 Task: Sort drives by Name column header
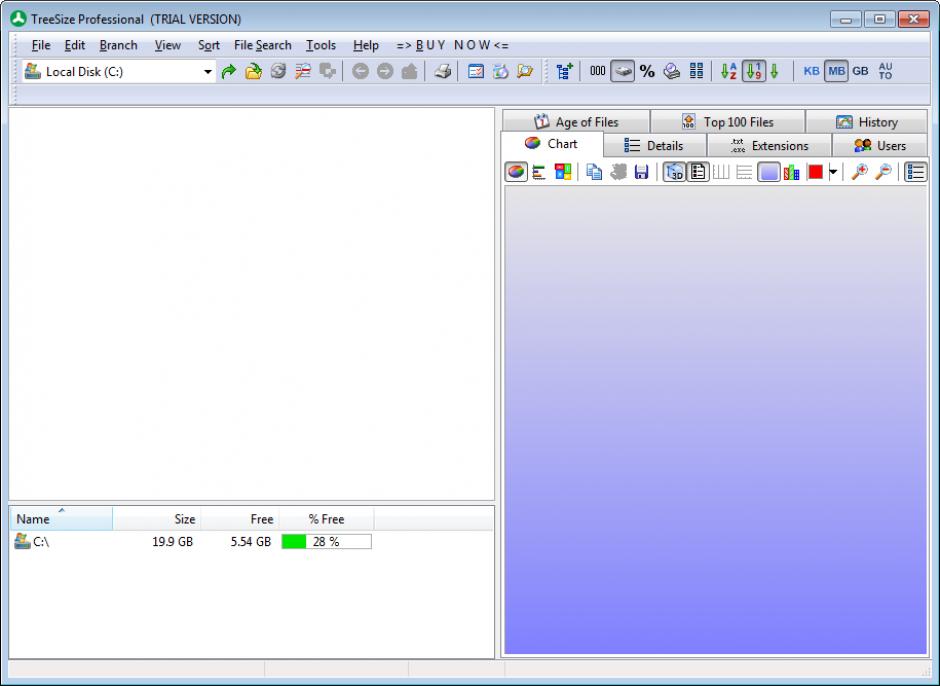pos(61,519)
